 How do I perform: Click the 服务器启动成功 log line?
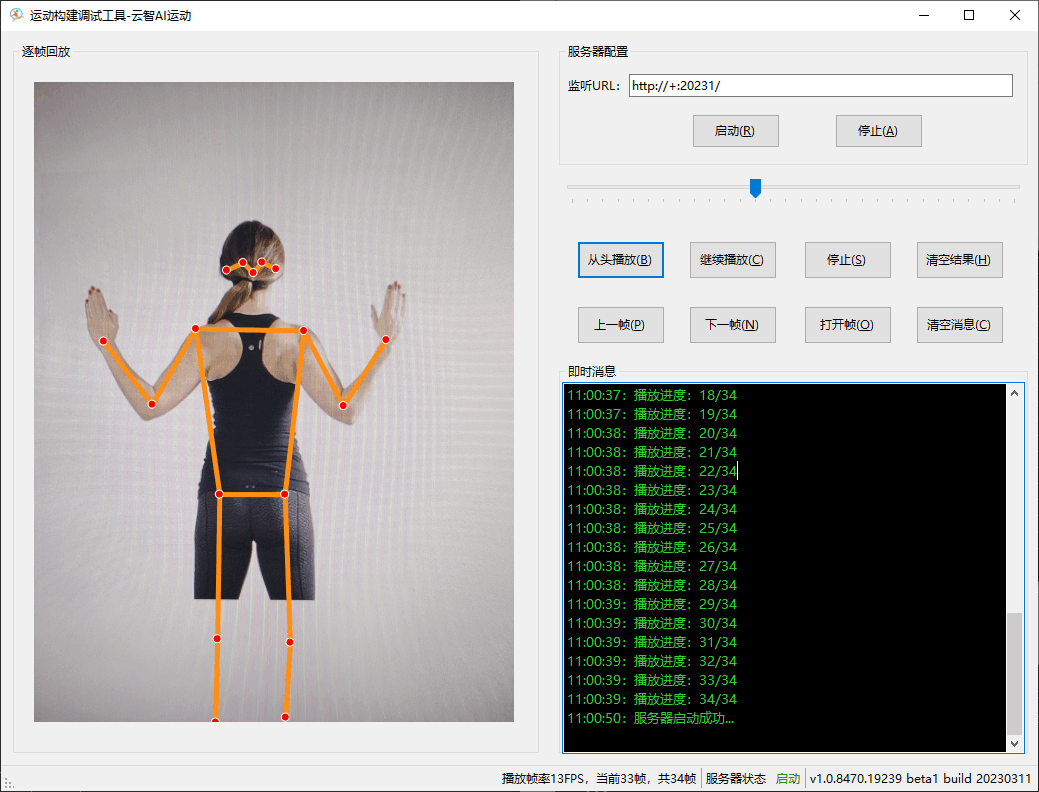650,718
